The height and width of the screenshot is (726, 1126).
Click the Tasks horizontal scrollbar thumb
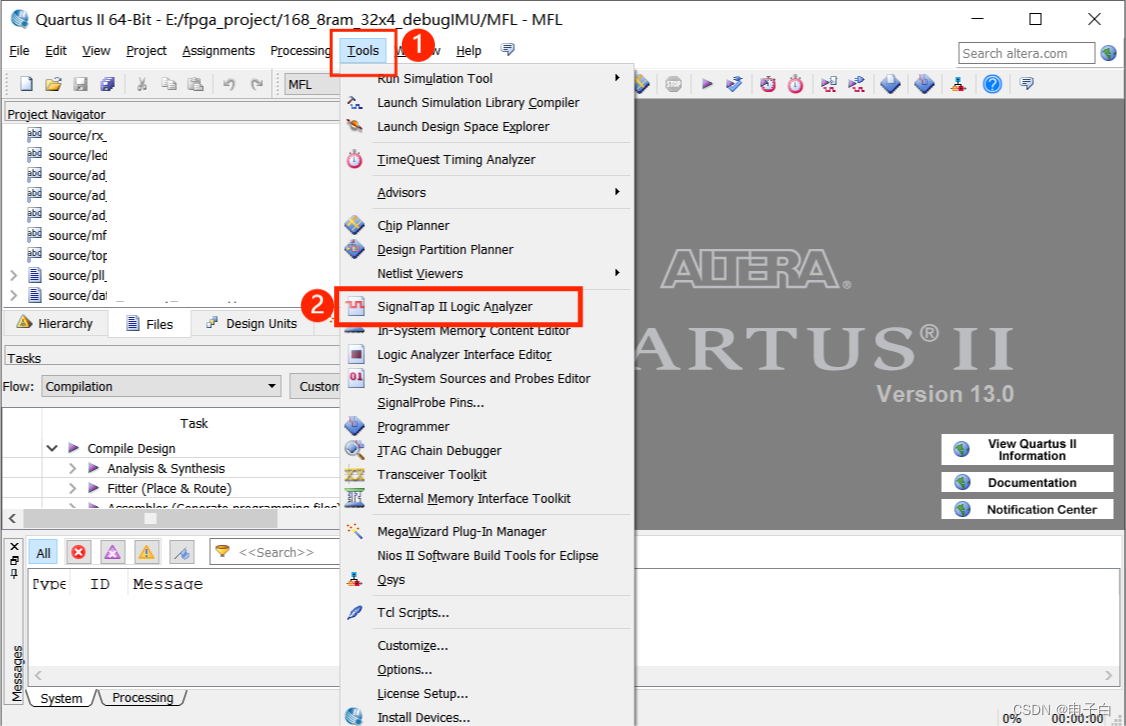[x=150, y=518]
